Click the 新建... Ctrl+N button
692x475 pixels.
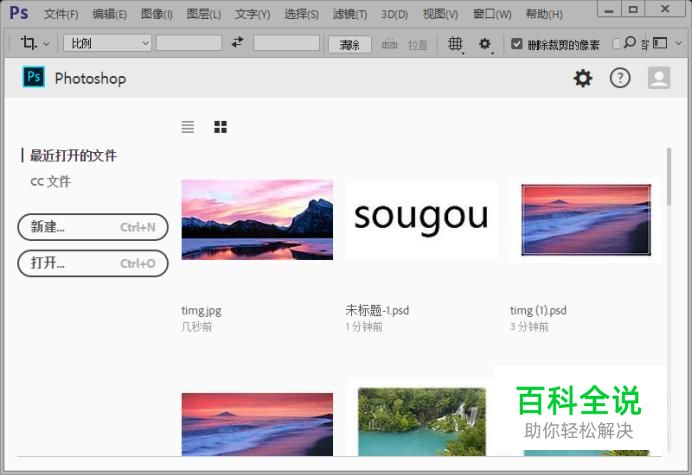(x=93, y=227)
